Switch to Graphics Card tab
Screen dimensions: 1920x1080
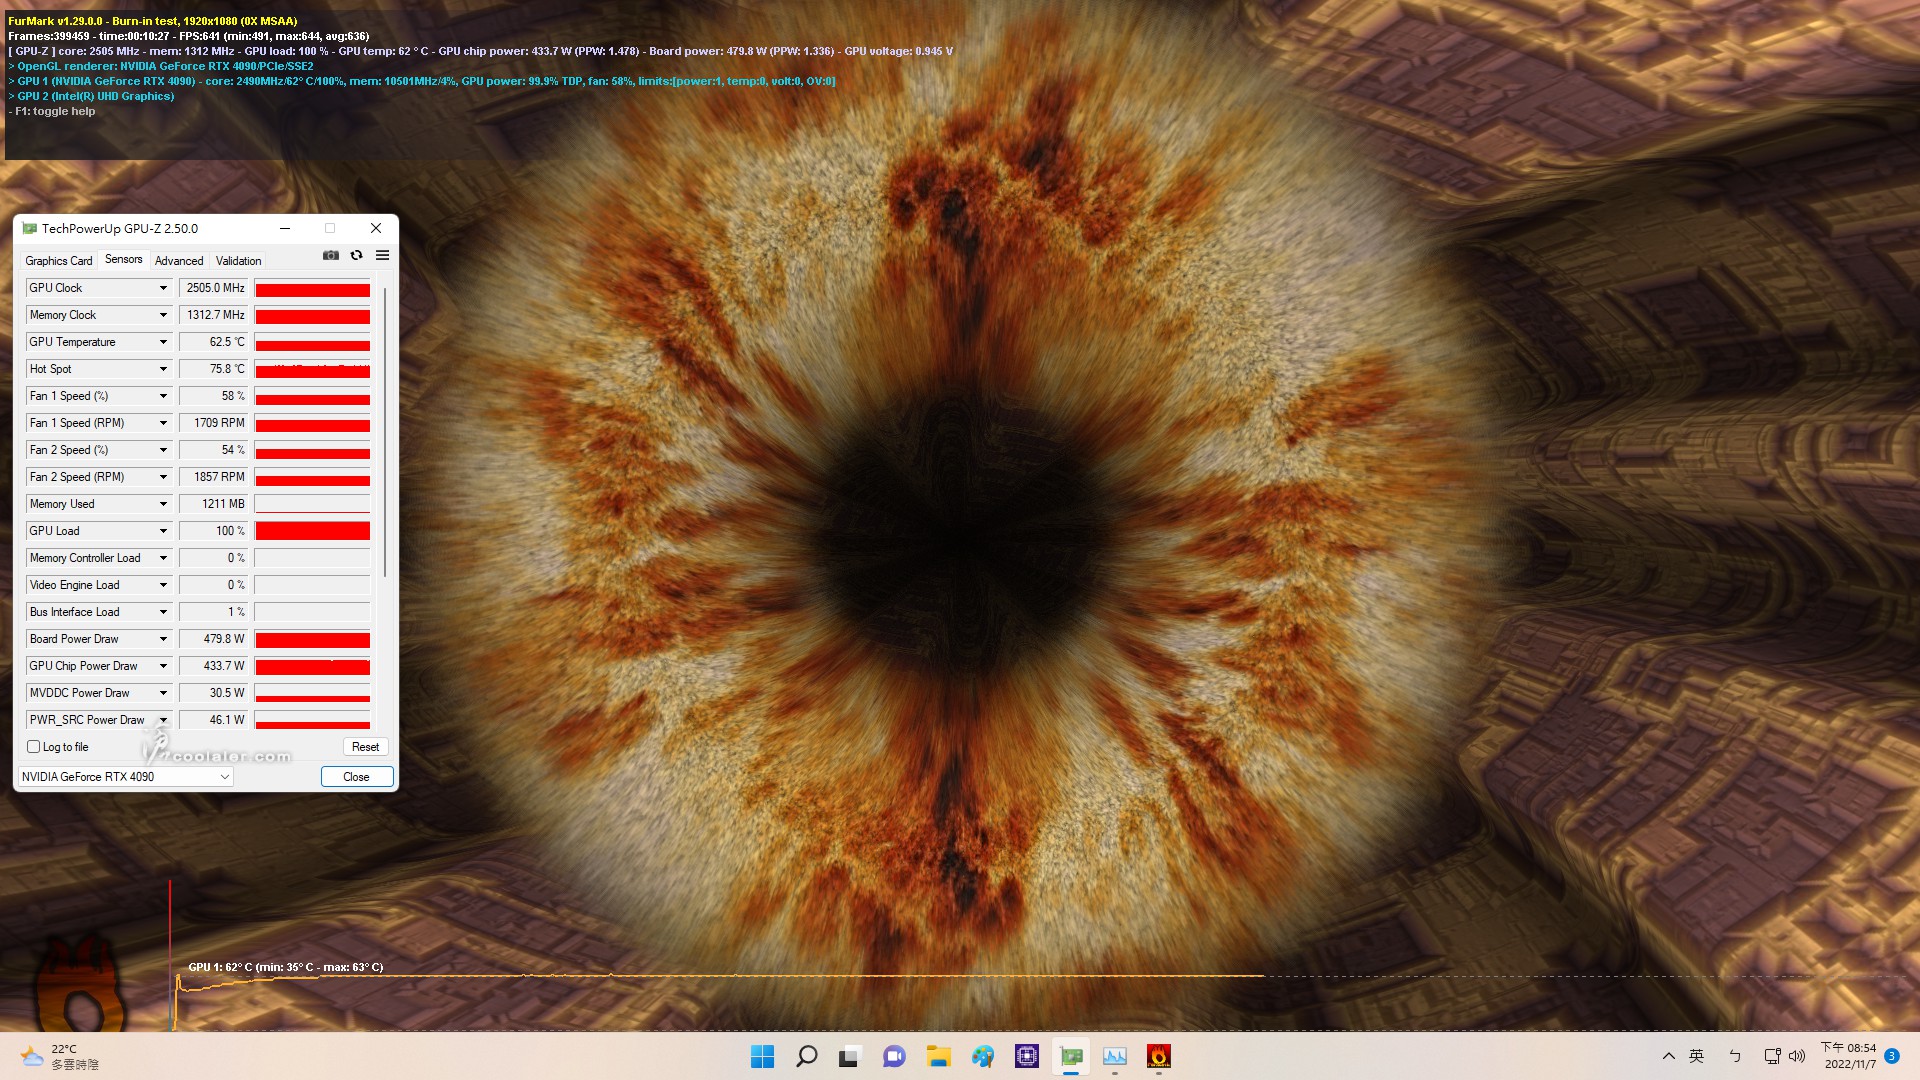(x=59, y=261)
